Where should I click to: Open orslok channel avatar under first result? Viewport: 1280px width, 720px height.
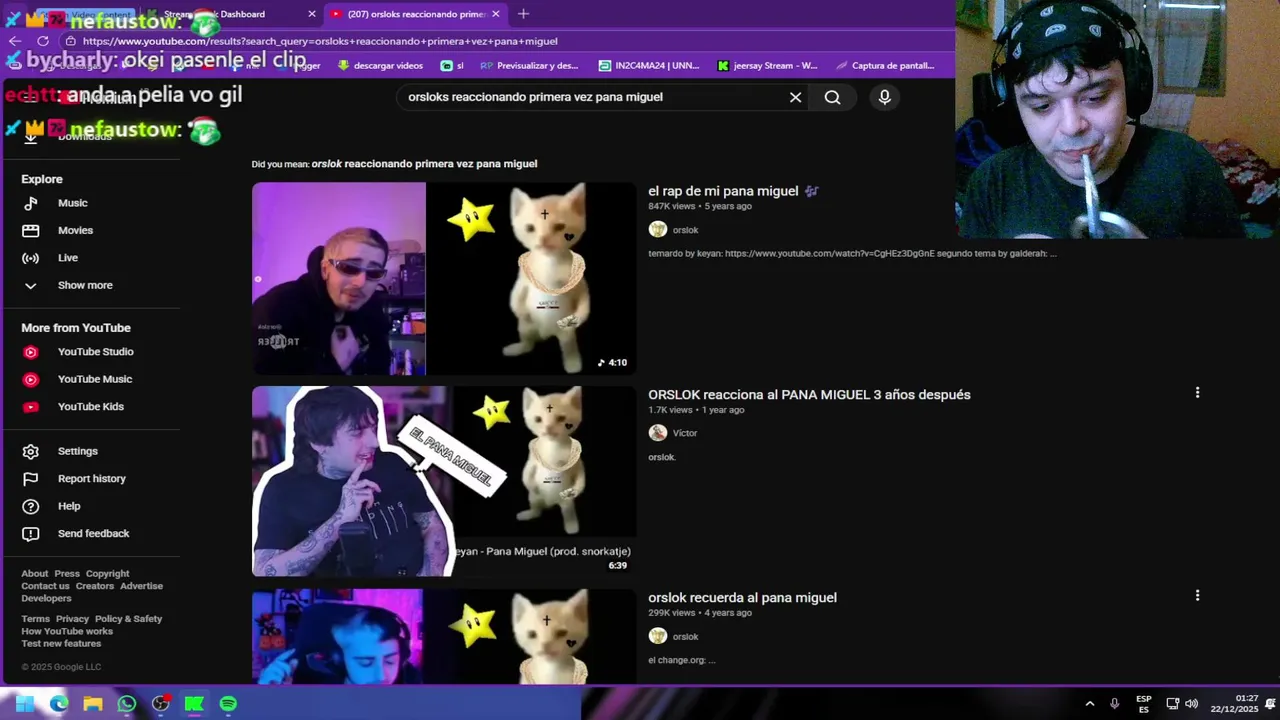click(657, 230)
